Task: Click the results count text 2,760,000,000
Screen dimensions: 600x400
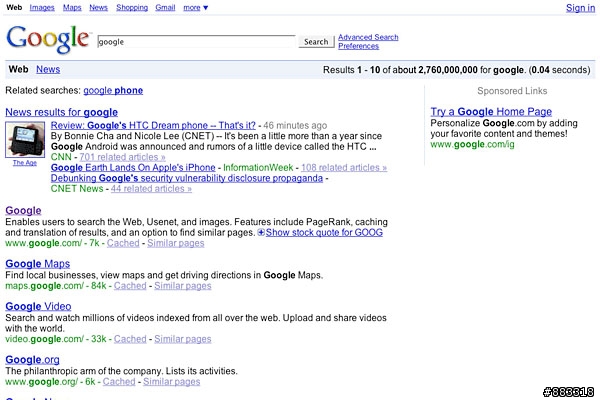Action: click(448, 70)
